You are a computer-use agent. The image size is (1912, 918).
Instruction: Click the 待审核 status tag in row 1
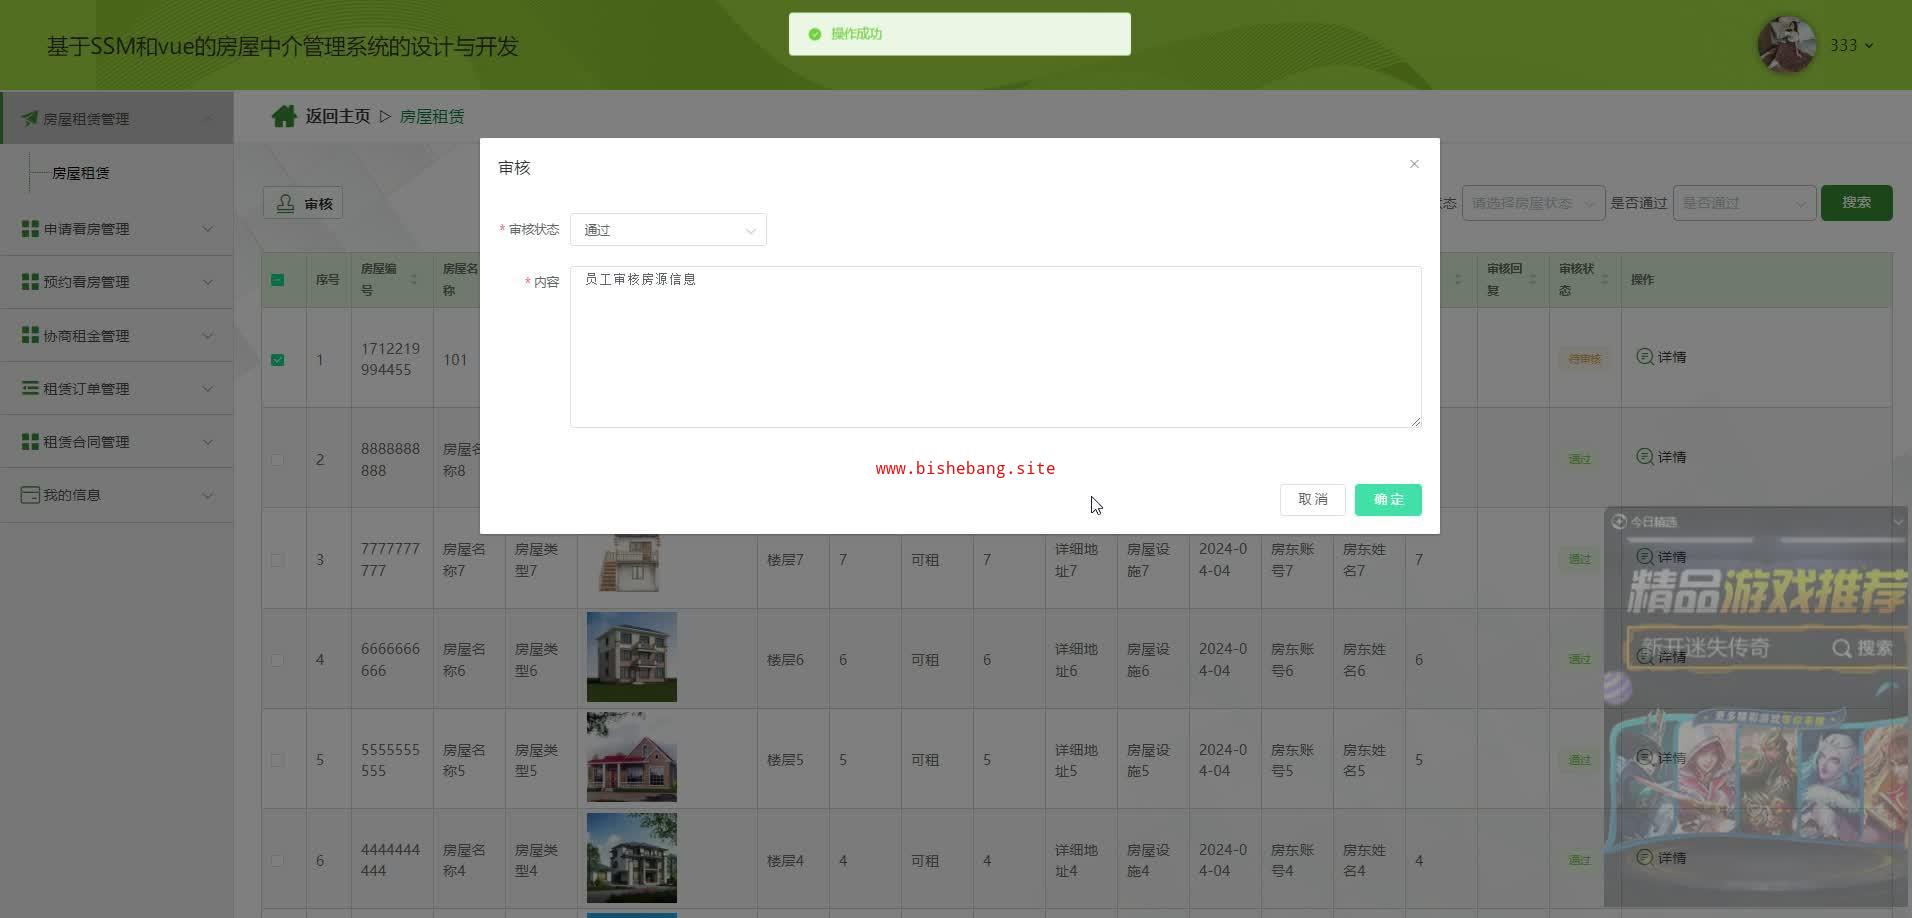(x=1584, y=359)
